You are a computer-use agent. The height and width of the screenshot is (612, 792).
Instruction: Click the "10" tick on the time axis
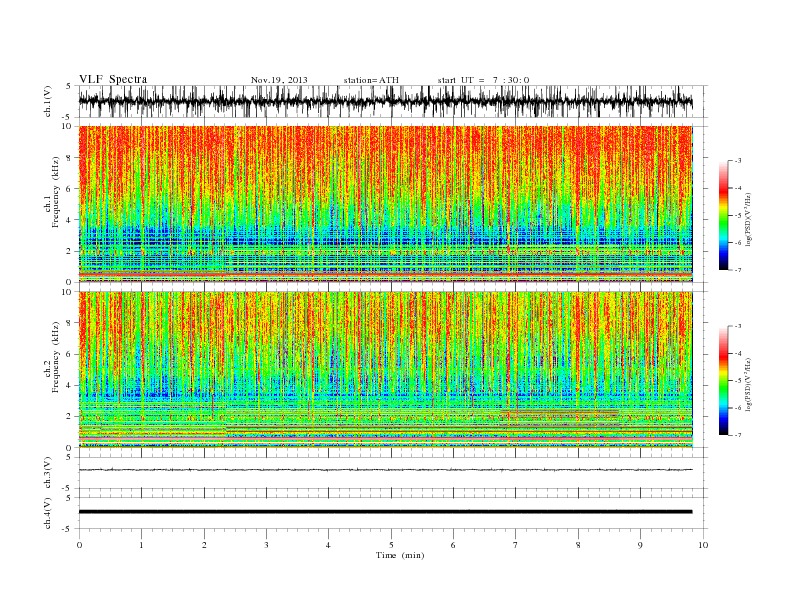(703, 545)
